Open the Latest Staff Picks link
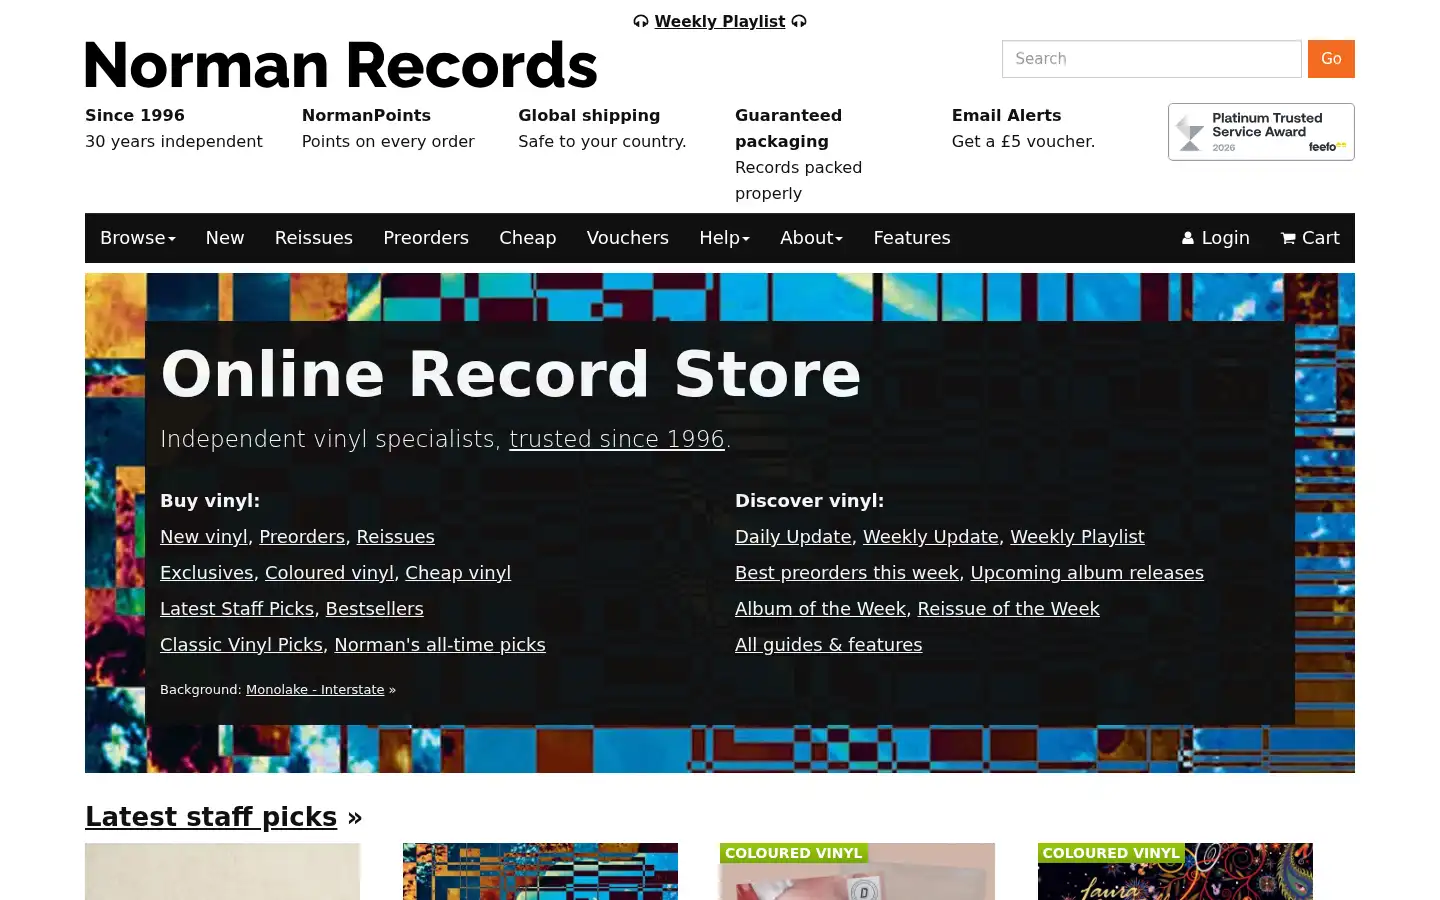The height and width of the screenshot is (900, 1440). (237, 609)
